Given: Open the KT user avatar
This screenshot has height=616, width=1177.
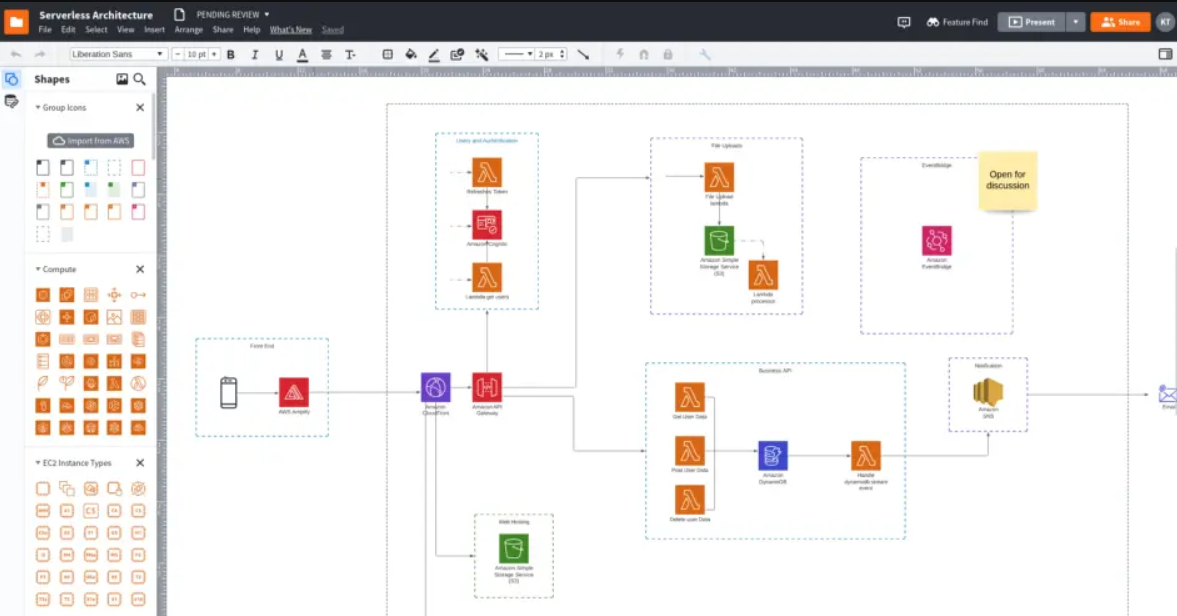Looking at the screenshot, I should 1164,23.
